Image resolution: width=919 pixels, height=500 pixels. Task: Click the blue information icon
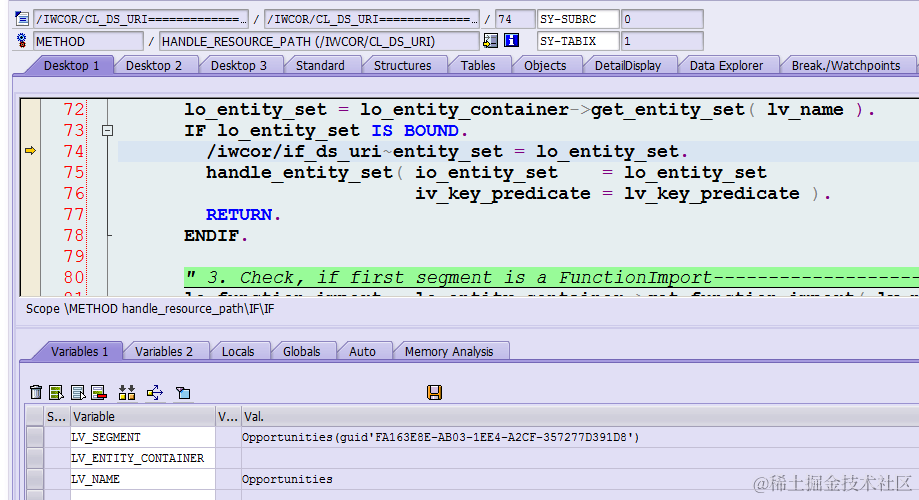tap(512, 40)
